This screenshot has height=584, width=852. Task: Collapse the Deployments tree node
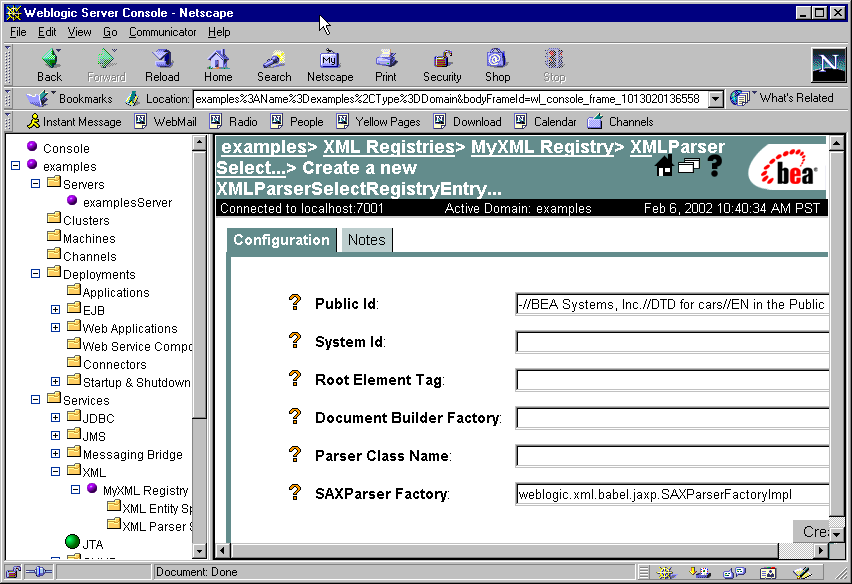coord(35,273)
